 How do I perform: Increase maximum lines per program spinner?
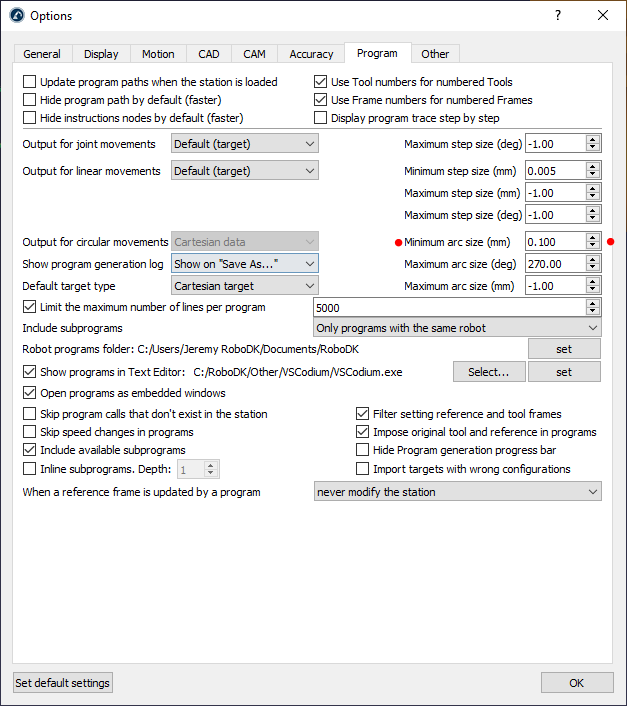[593, 303]
